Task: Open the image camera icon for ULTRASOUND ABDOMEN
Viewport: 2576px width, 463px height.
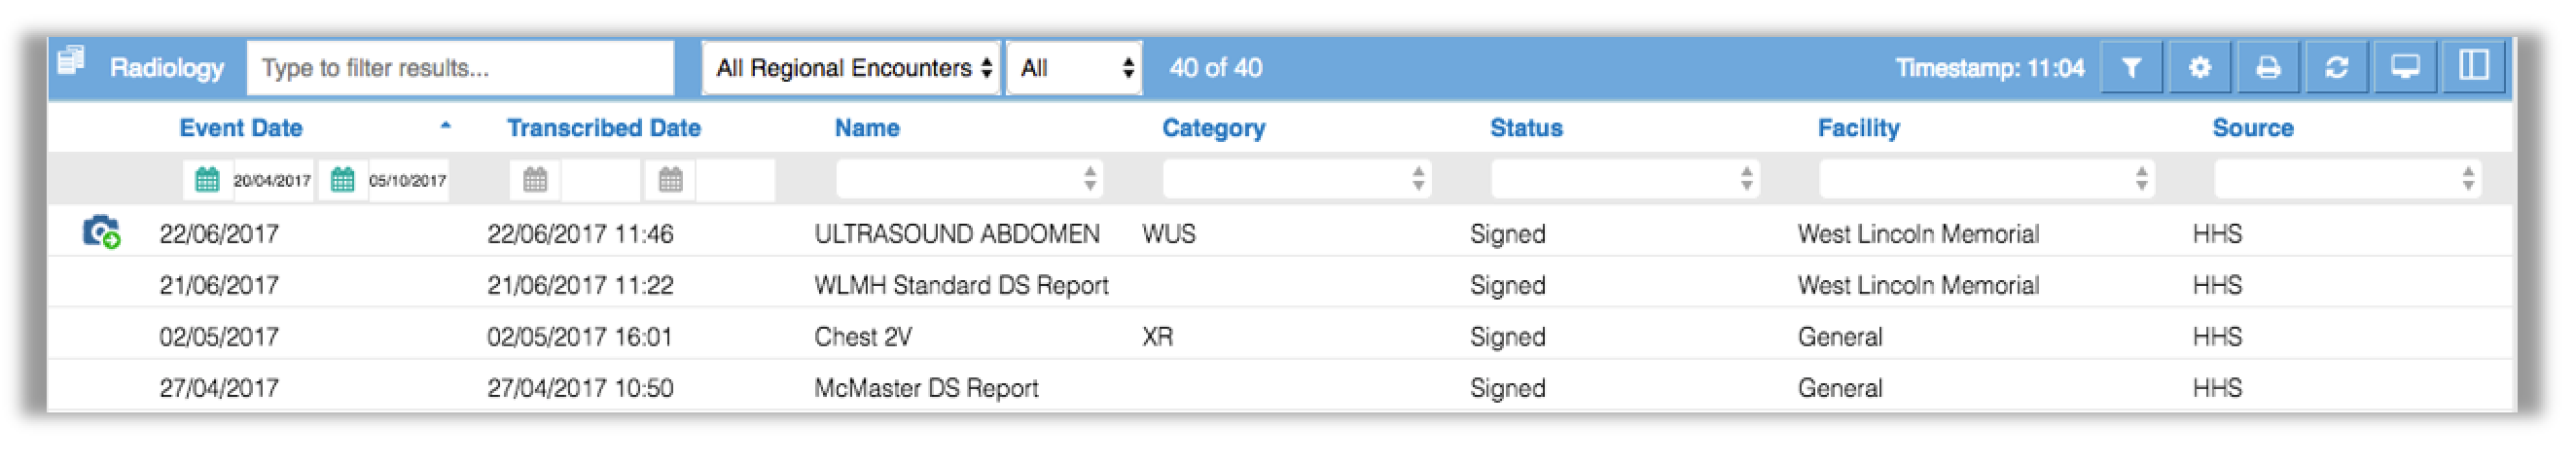Action: coord(101,232)
